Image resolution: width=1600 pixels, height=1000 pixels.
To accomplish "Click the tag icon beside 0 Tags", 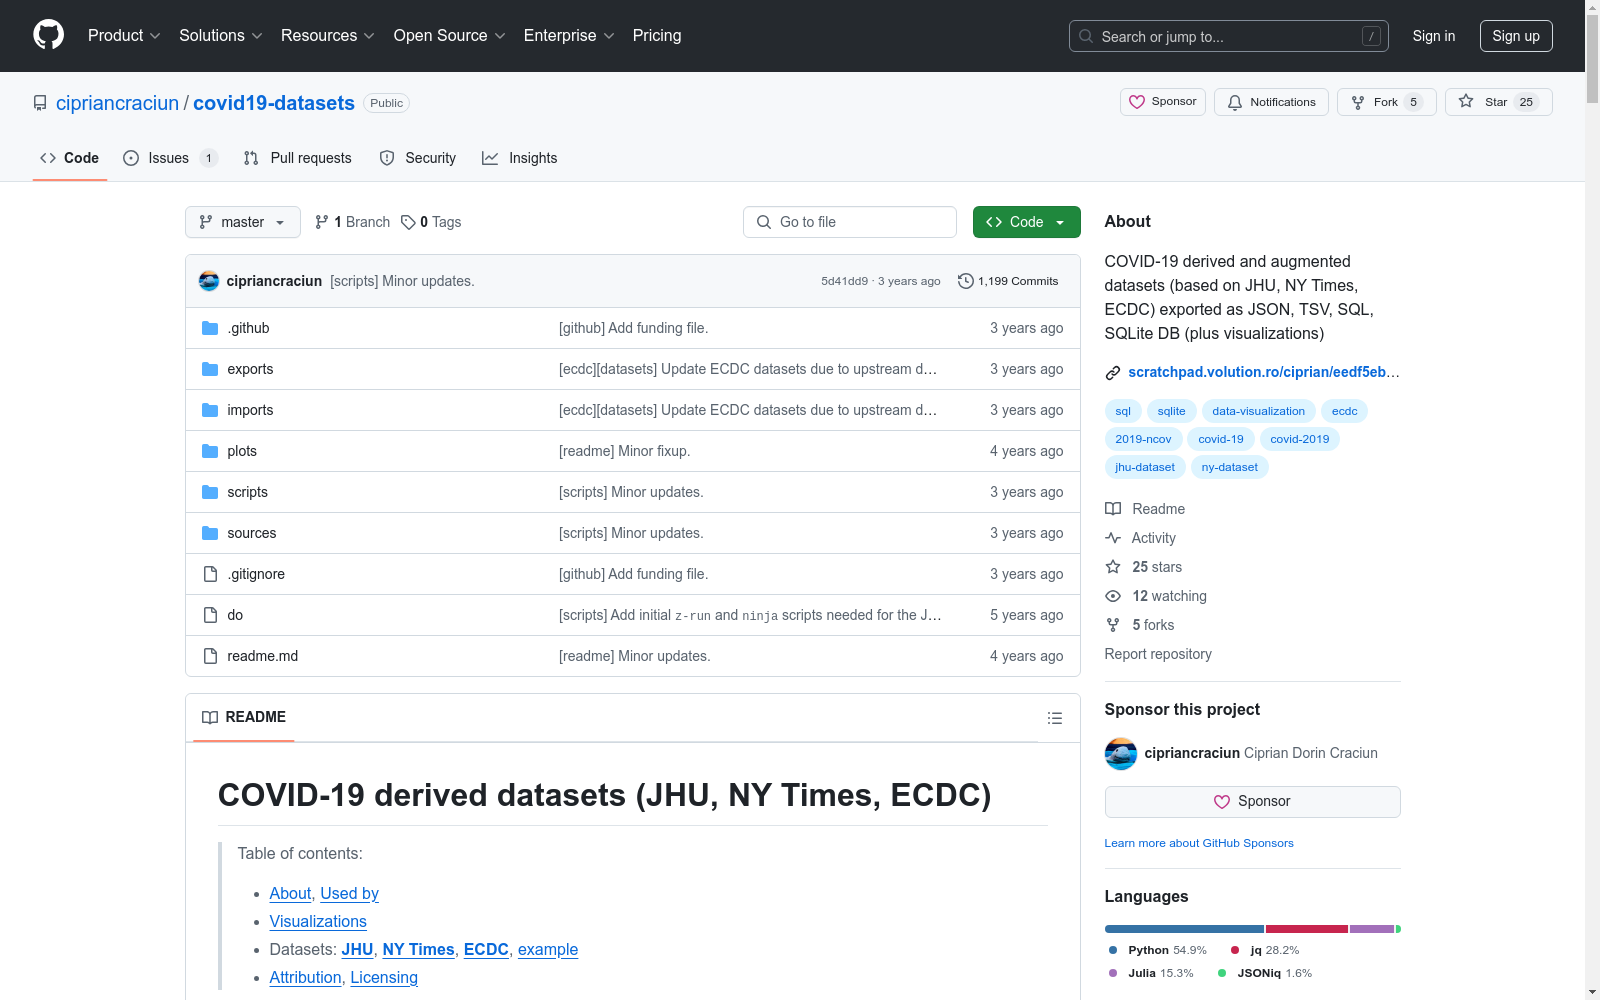I will [x=408, y=222].
